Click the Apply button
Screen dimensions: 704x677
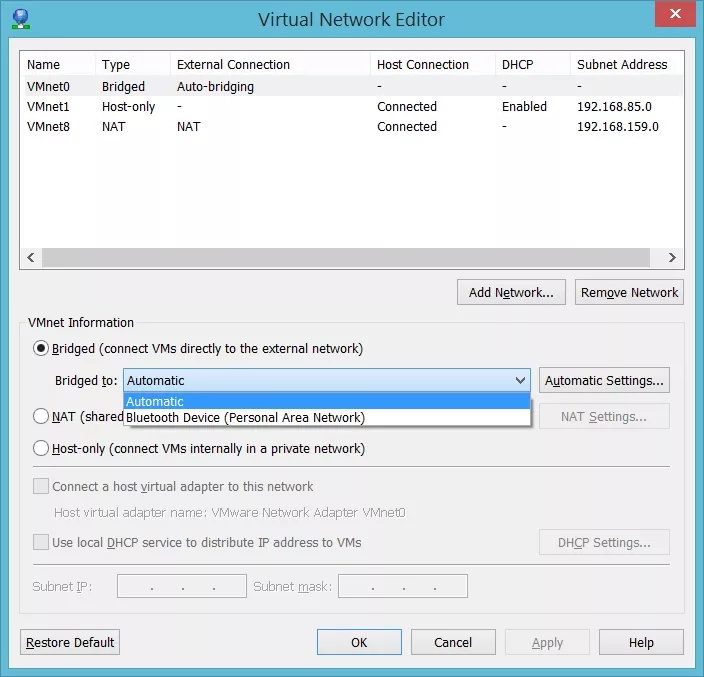547,642
